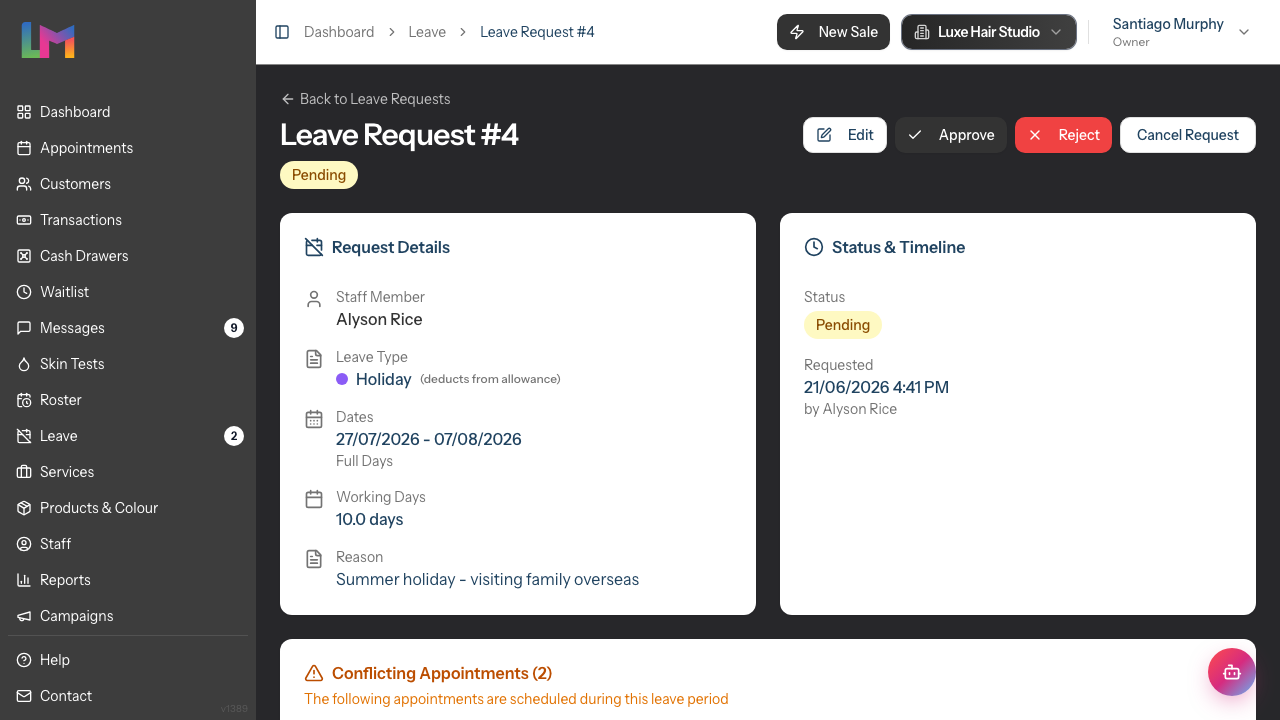Screen dimensions: 1280x720
Task: Click Cancel Request button
Action: click(x=1188, y=135)
